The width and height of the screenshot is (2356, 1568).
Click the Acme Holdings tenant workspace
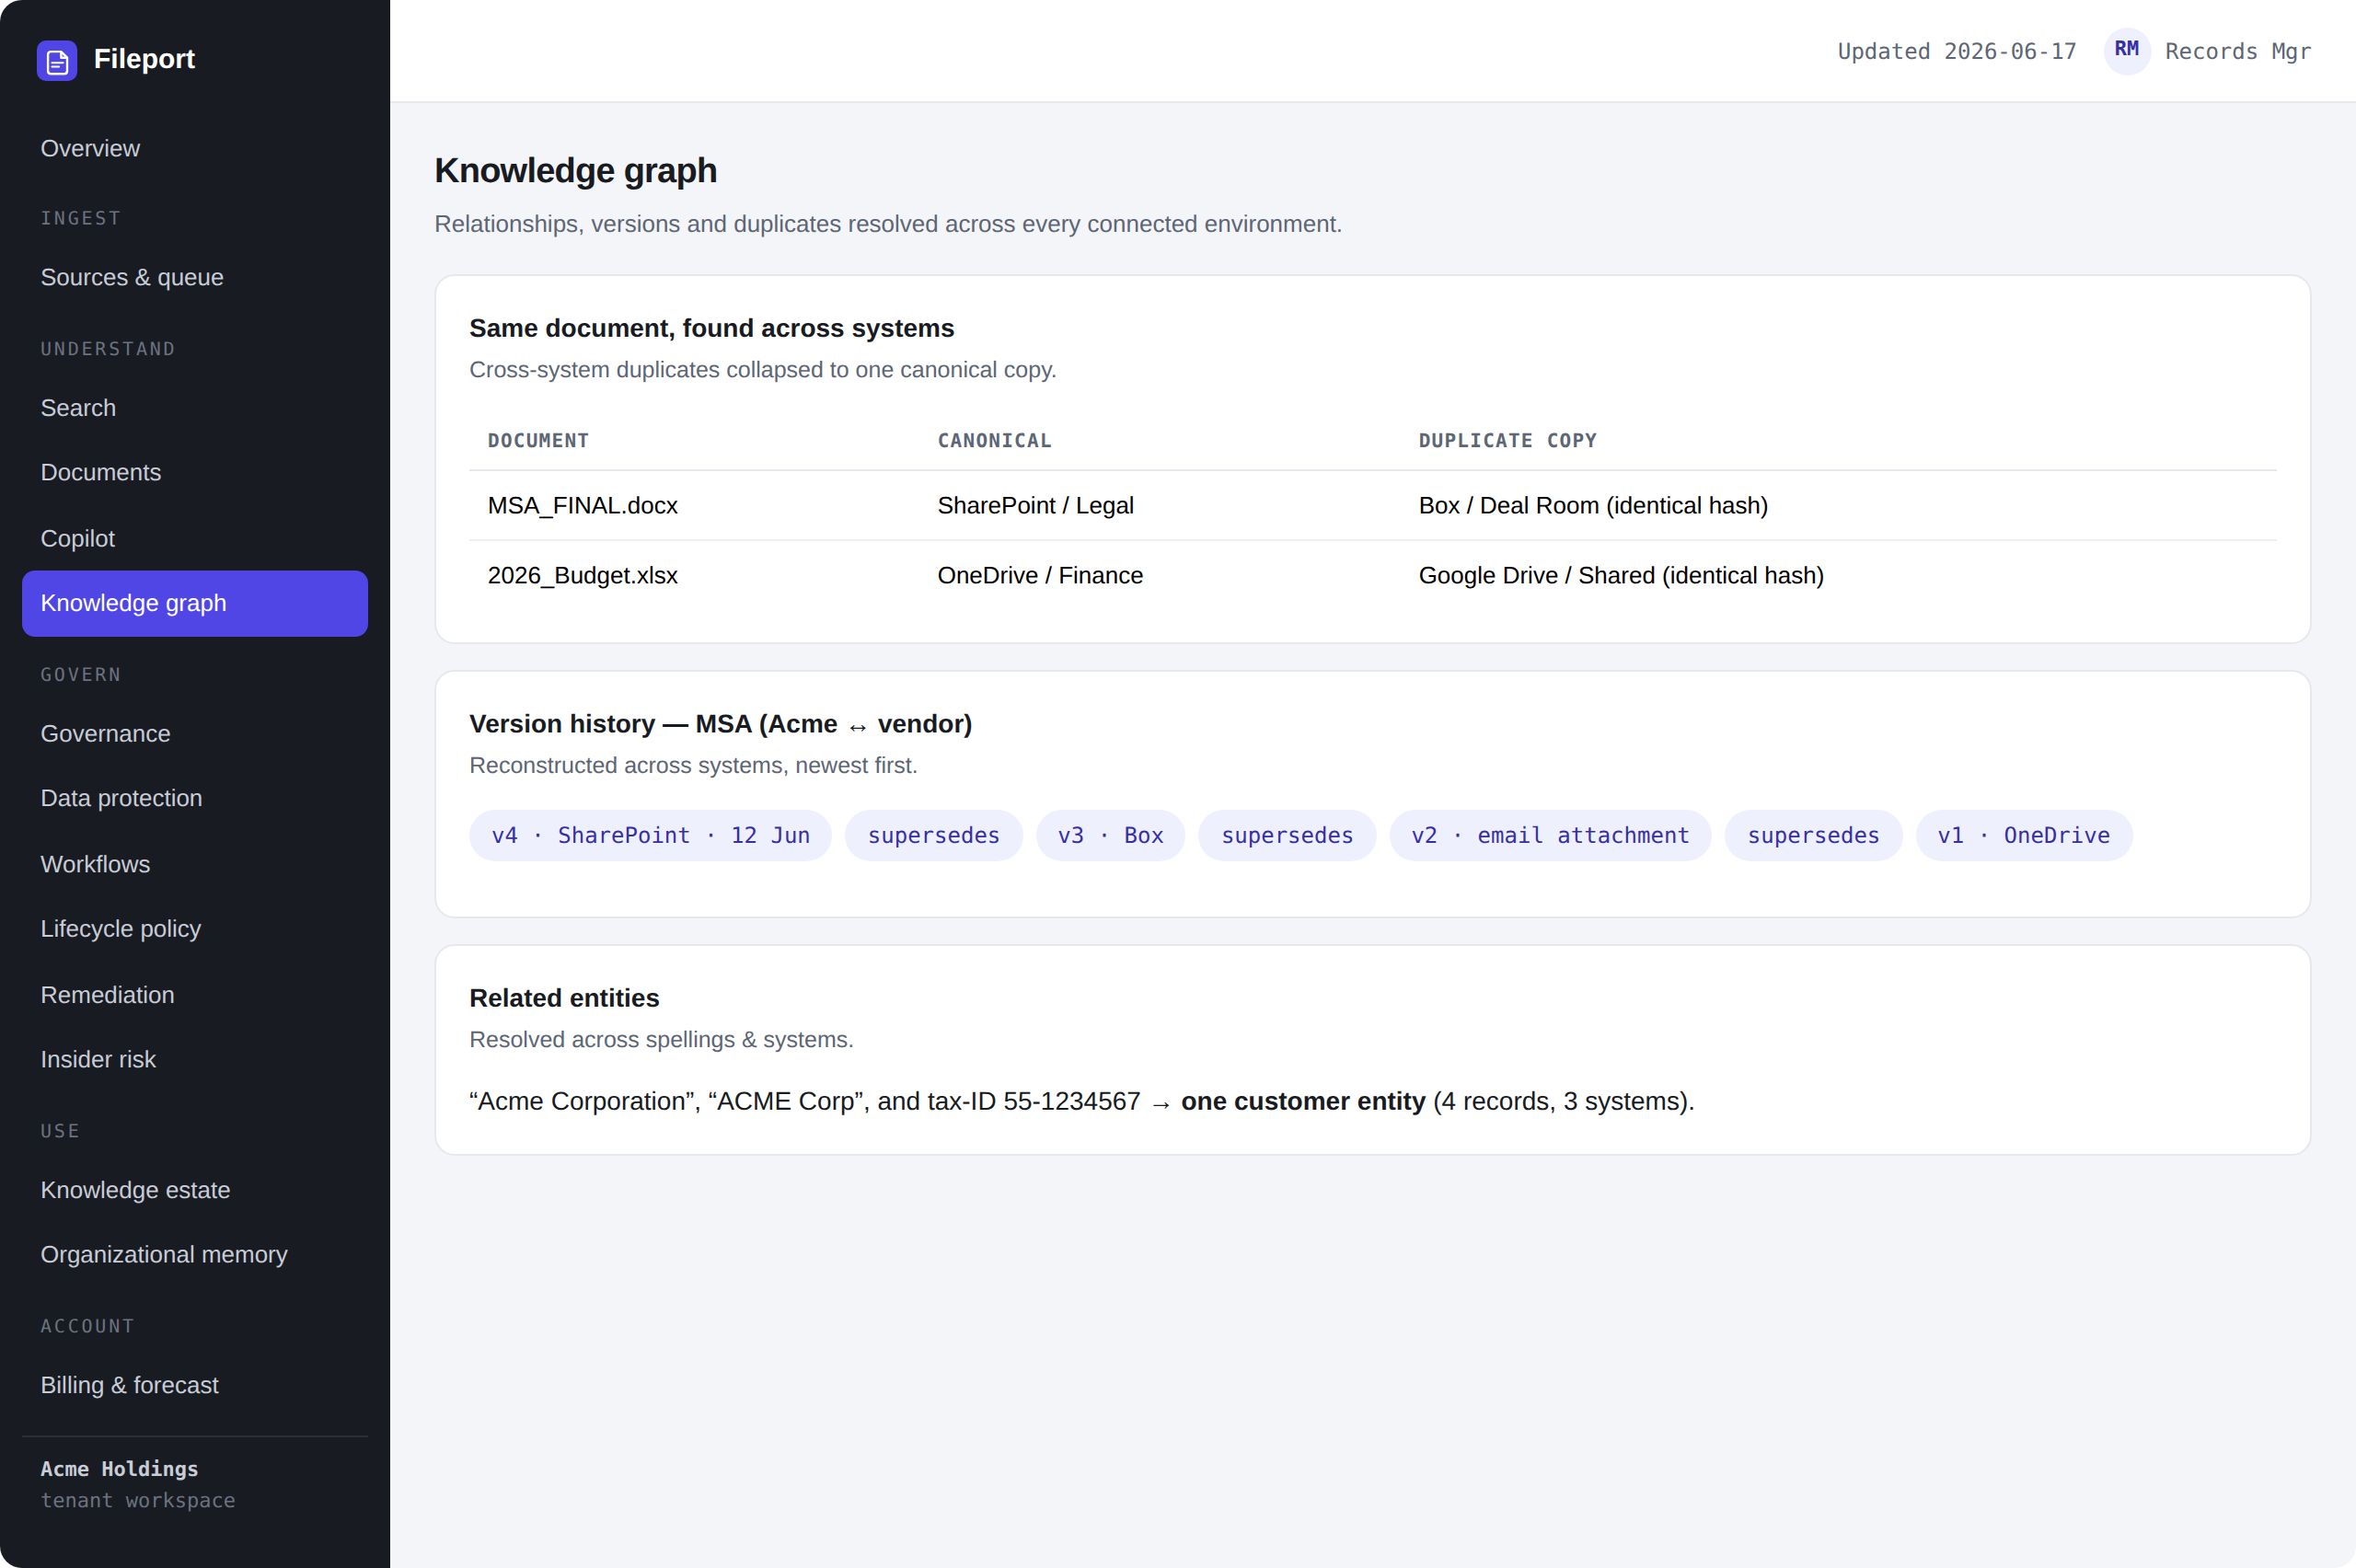pos(138,1484)
